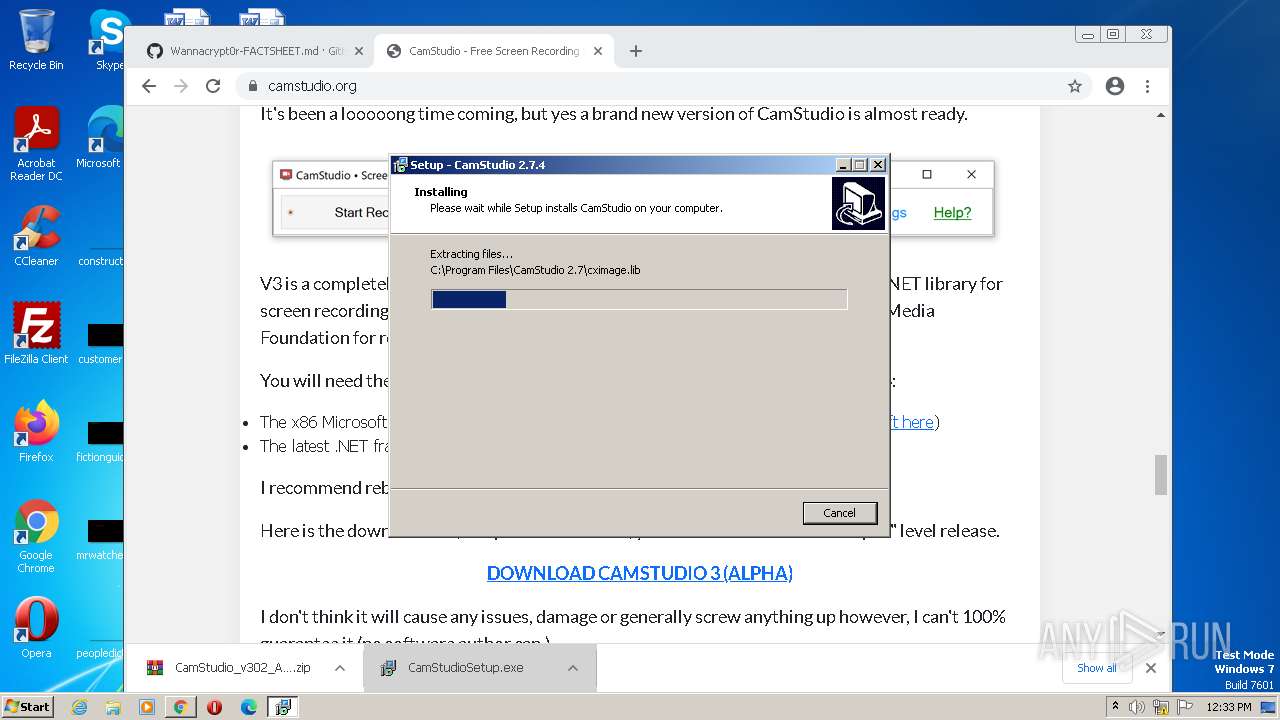The image size is (1280, 720).
Task: Launch CCleaner from desktop
Action: (36, 236)
